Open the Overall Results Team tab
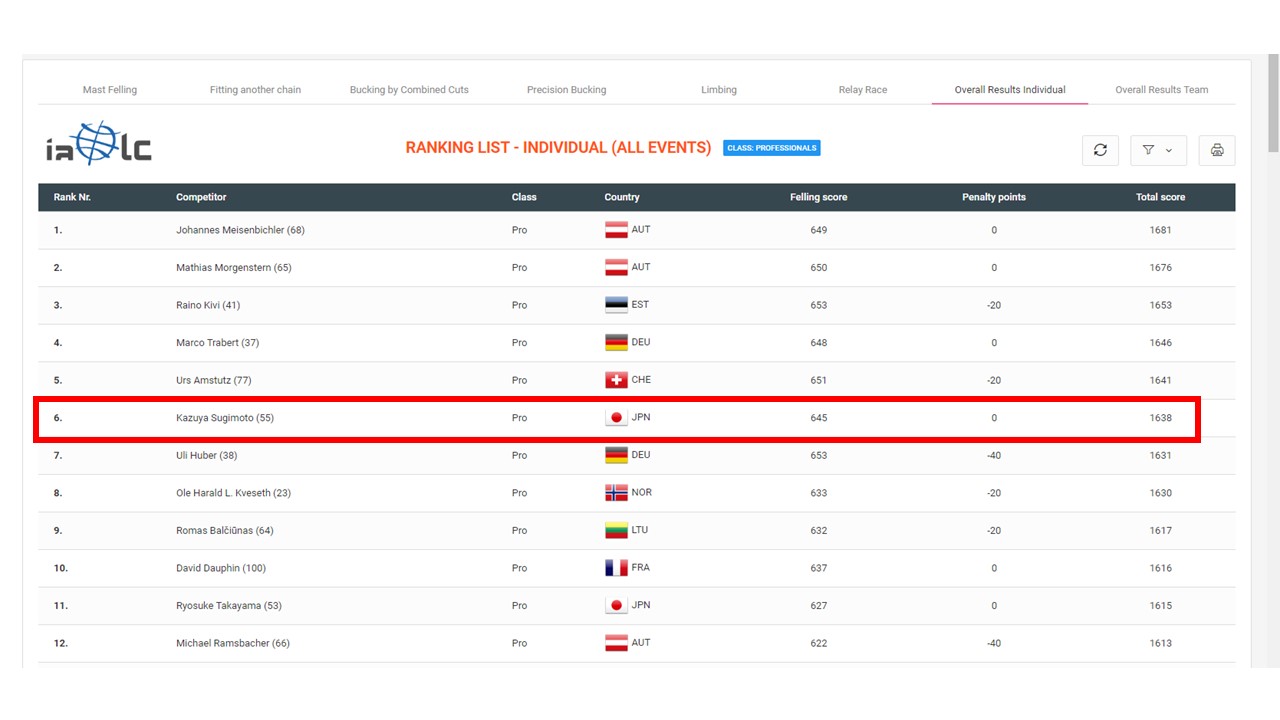 1161,90
